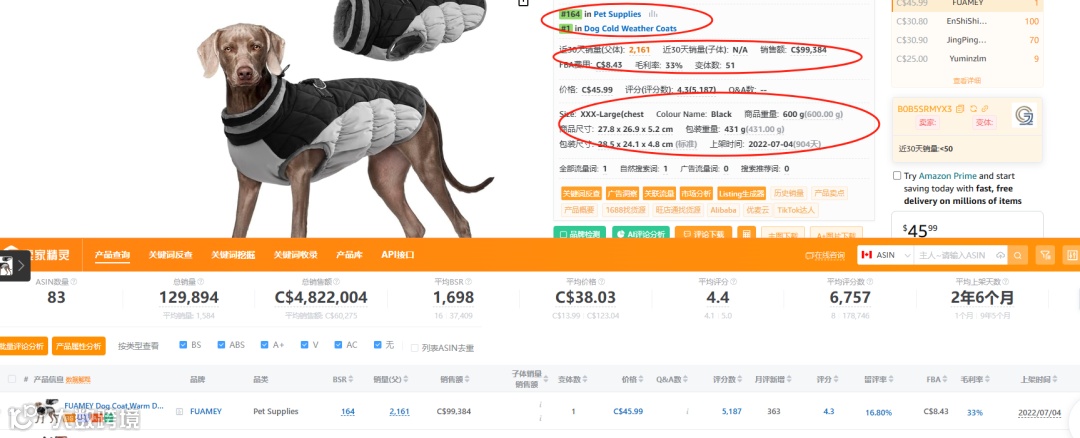Open the Dog Cold Weather Coats link
This screenshot has width=1080, height=438.
coord(630,29)
